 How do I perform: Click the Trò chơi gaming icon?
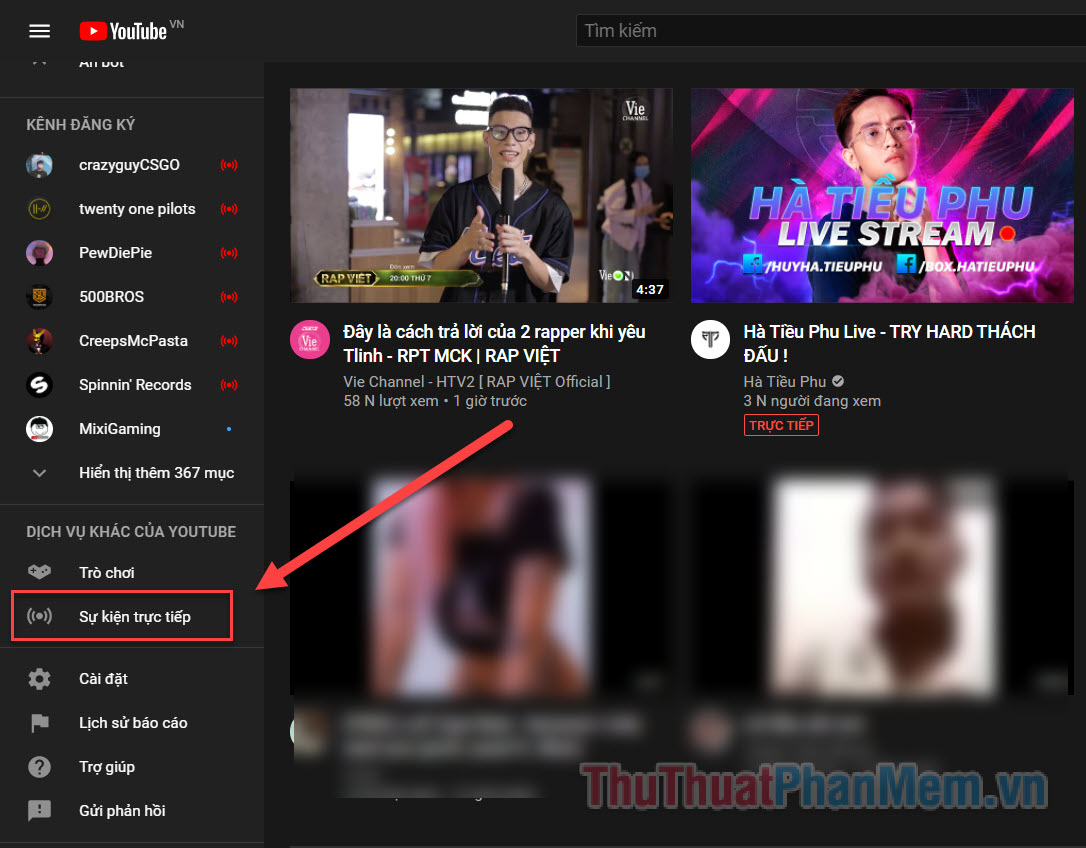pyautogui.click(x=39, y=572)
